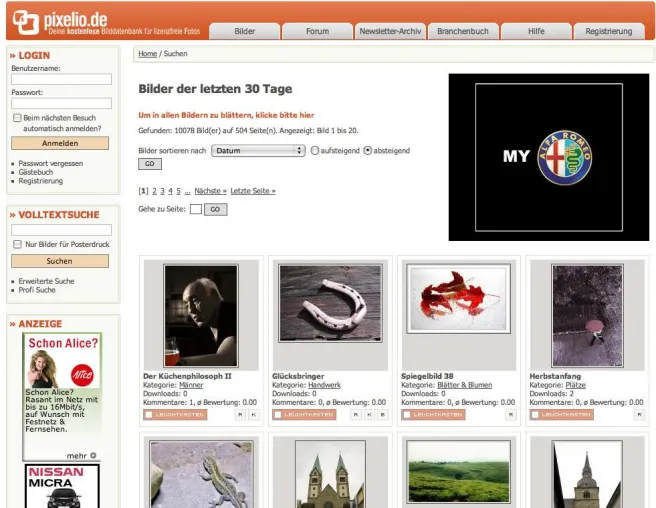Click the Home breadcrumb link

click(147, 54)
